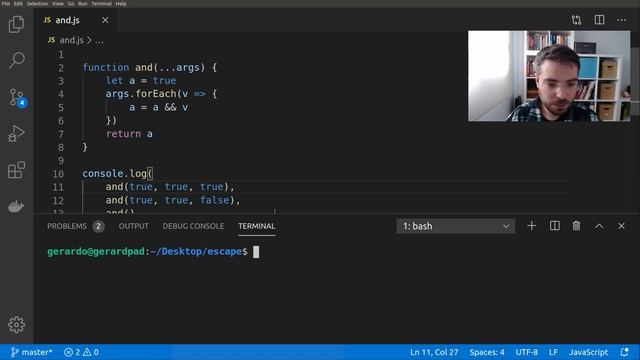
Task: Click the master* branch status item
Action: tap(31, 352)
